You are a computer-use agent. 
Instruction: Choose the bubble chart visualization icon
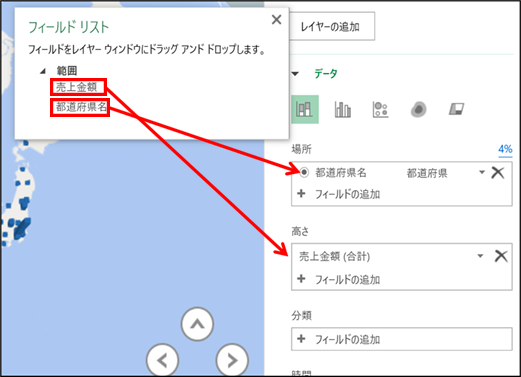coord(380,109)
